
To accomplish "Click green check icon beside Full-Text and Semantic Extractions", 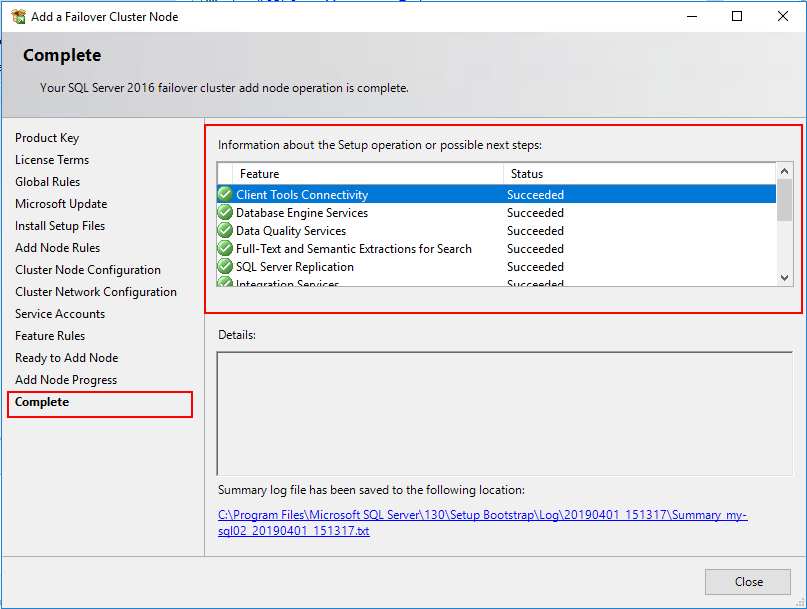I will point(225,248).
